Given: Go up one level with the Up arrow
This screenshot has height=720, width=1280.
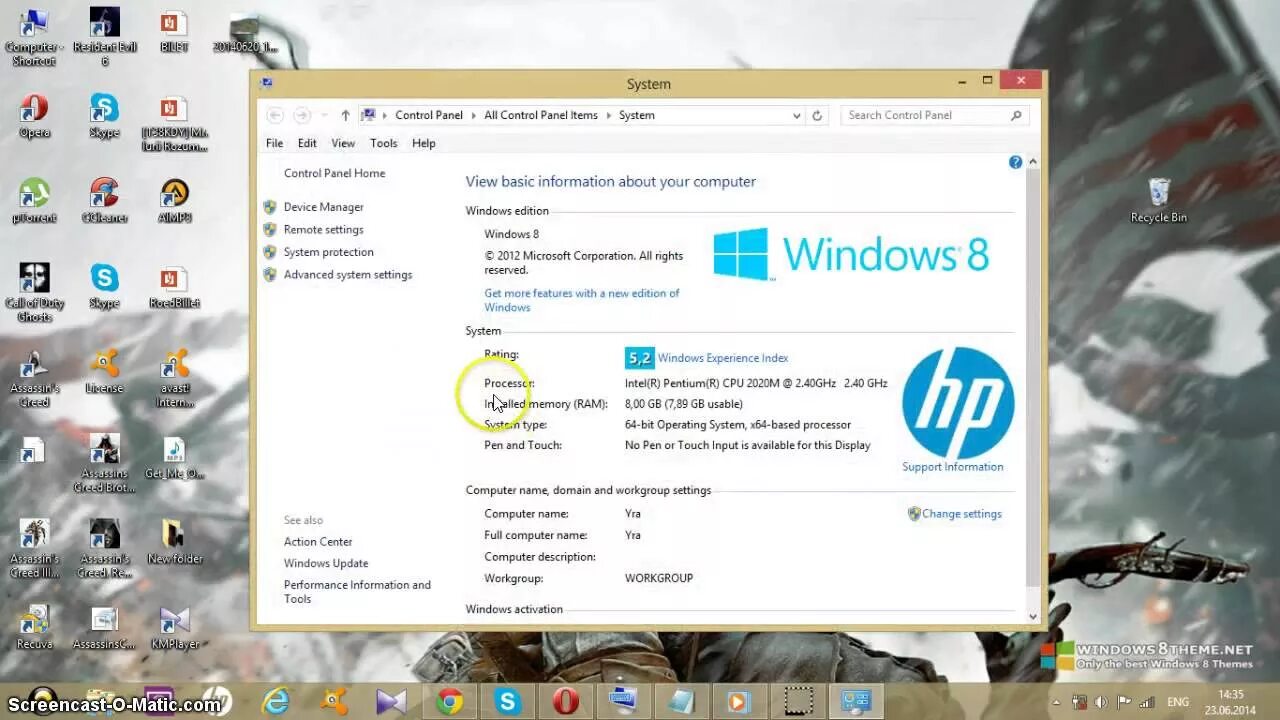Looking at the screenshot, I should click(x=345, y=115).
